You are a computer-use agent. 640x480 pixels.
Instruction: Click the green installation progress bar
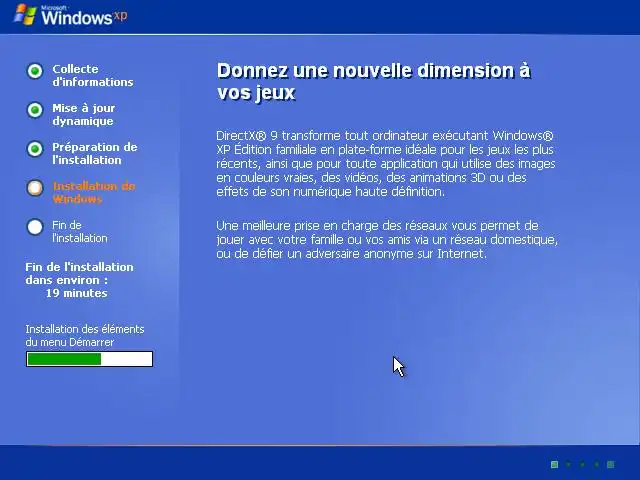tap(89, 359)
